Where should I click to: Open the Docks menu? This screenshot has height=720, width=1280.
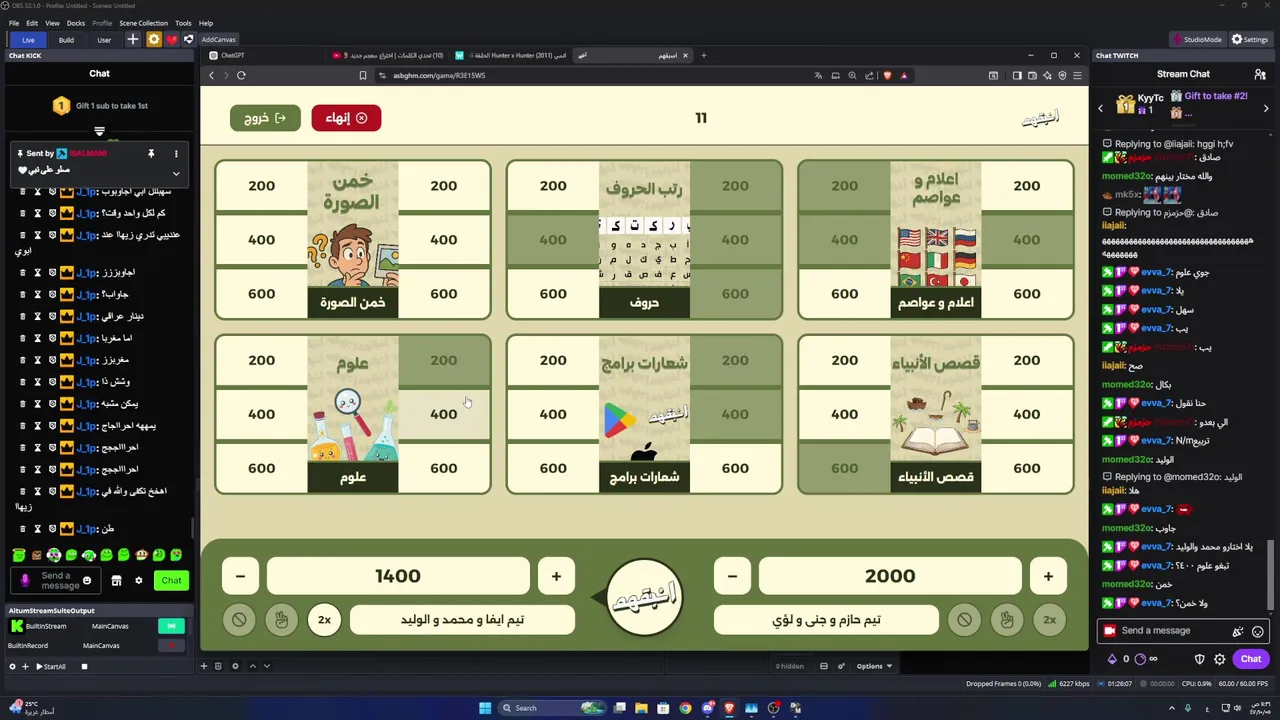(76, 23)
